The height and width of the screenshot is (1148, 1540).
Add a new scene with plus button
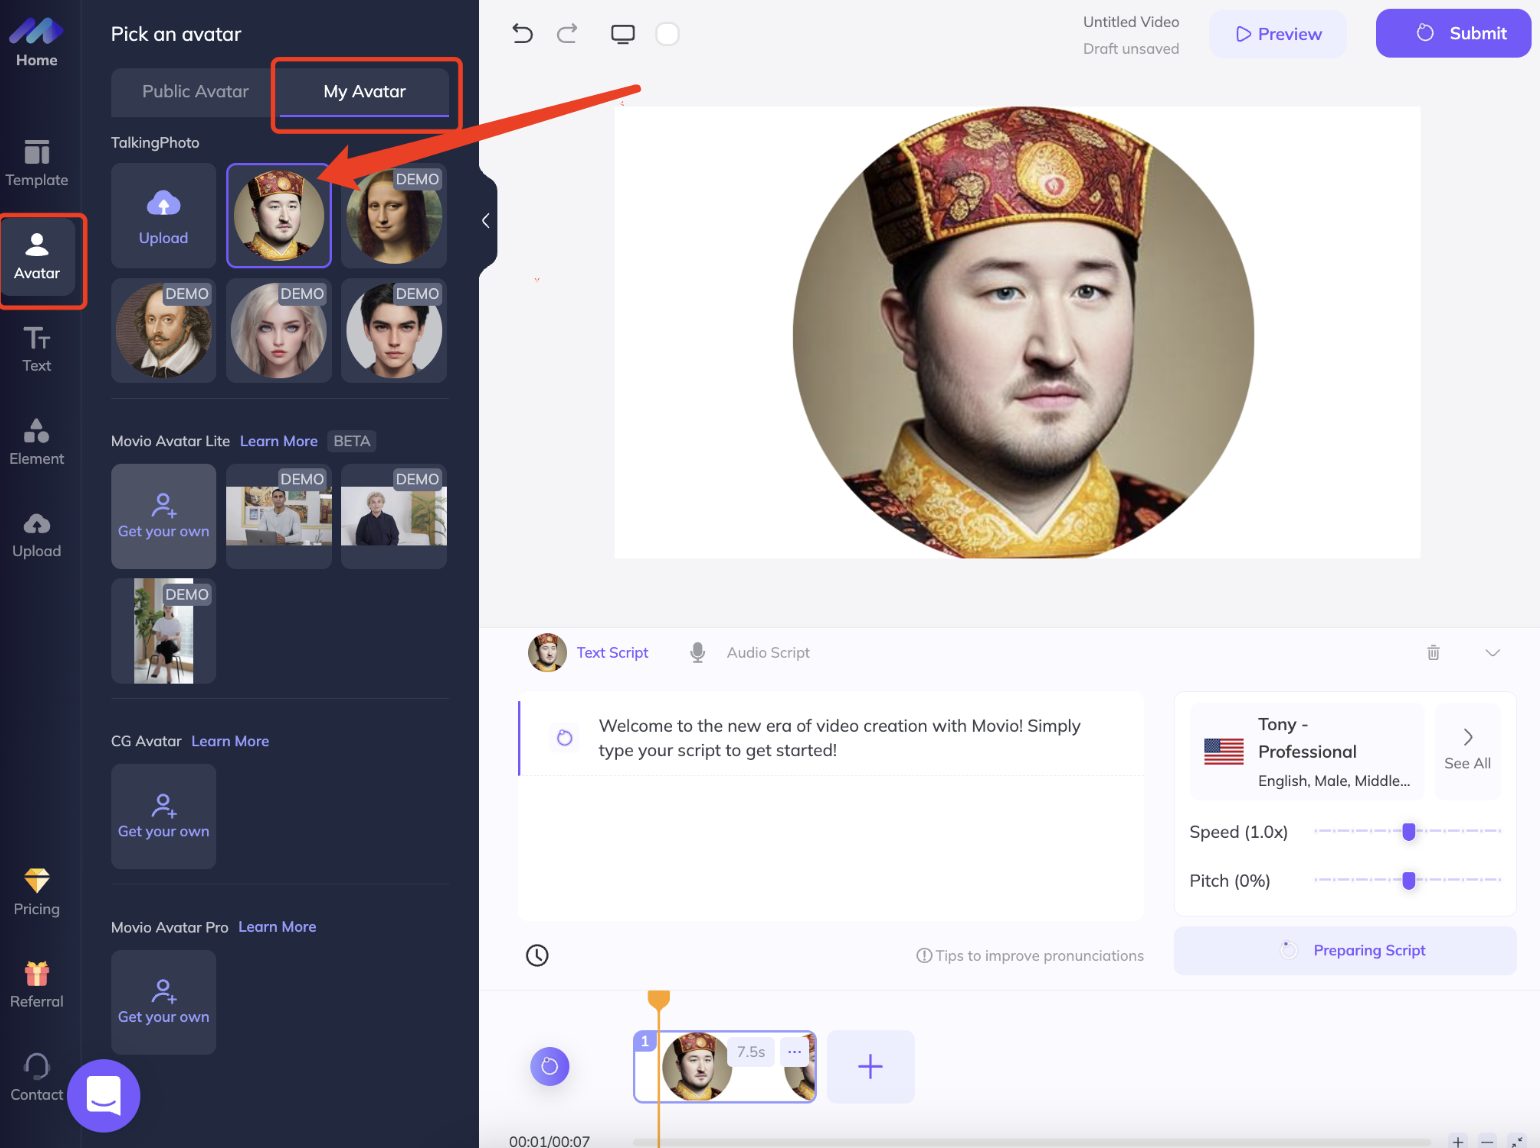[x=871, y=1066]
